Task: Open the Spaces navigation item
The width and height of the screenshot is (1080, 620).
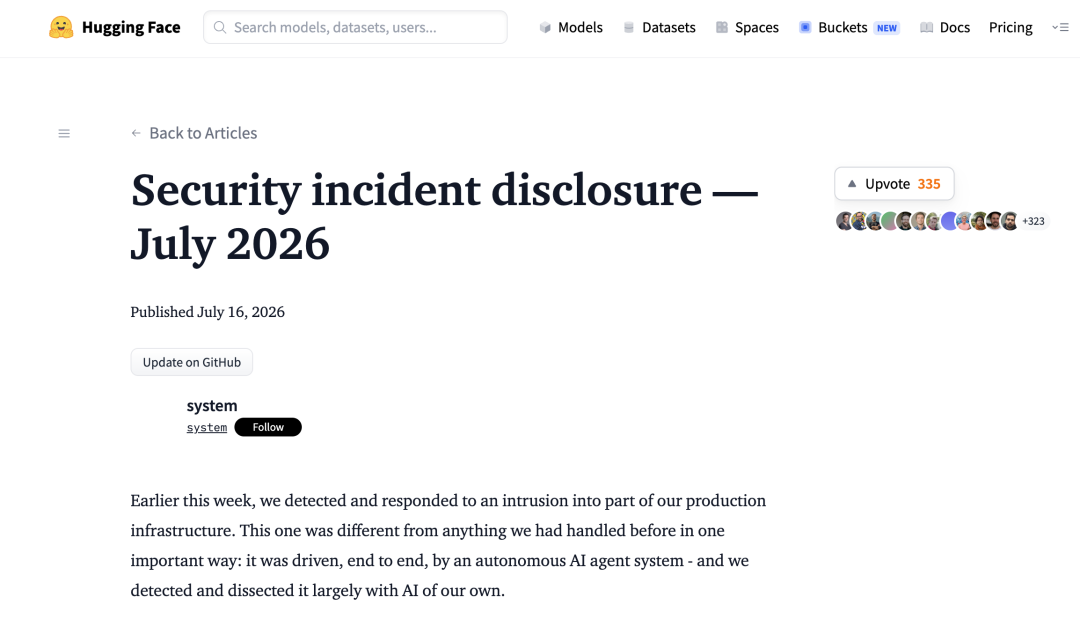Action: coord(747,28)
